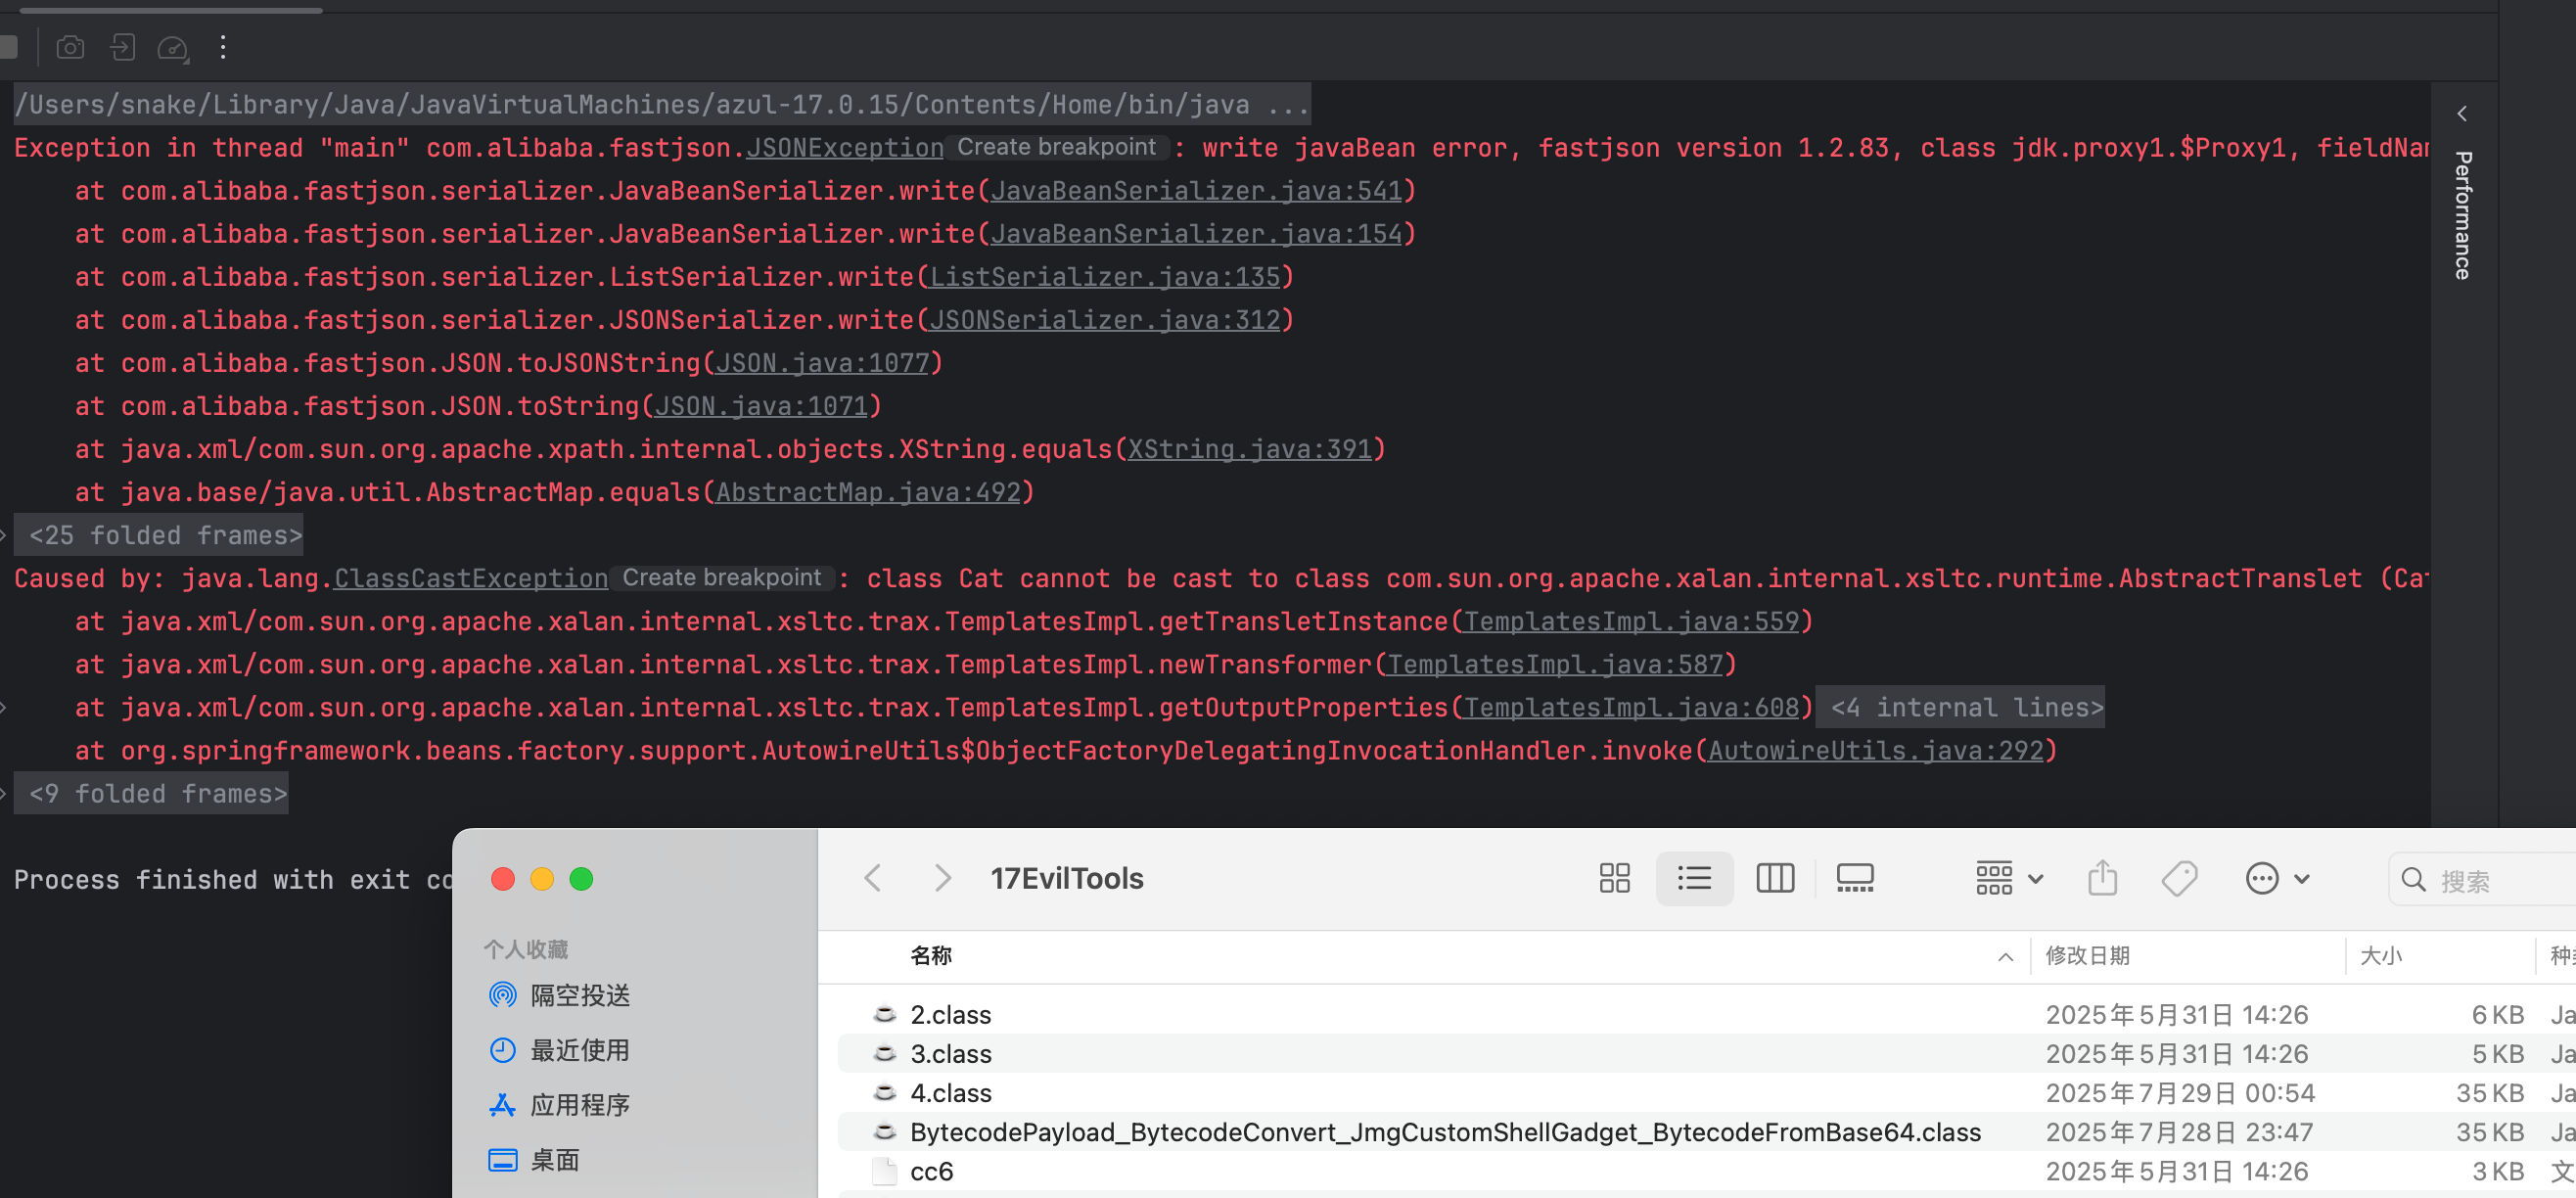Click the exit/redirect arrow toolbar icon
This screenshot has width=2576, height=1198.
tap(122, 47)
